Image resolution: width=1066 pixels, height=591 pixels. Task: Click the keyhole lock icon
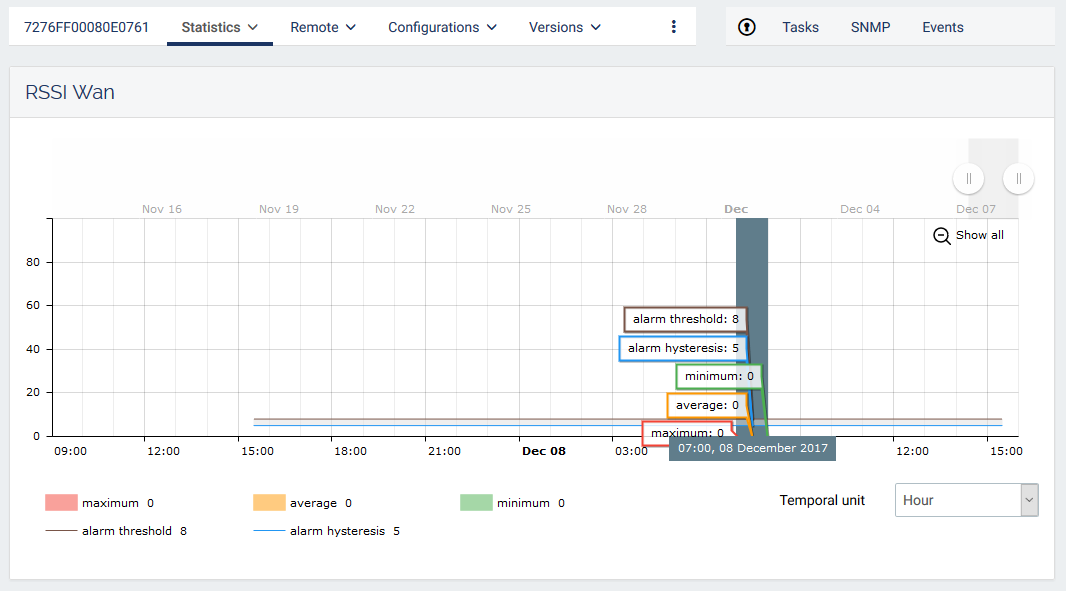click(747, 27)
